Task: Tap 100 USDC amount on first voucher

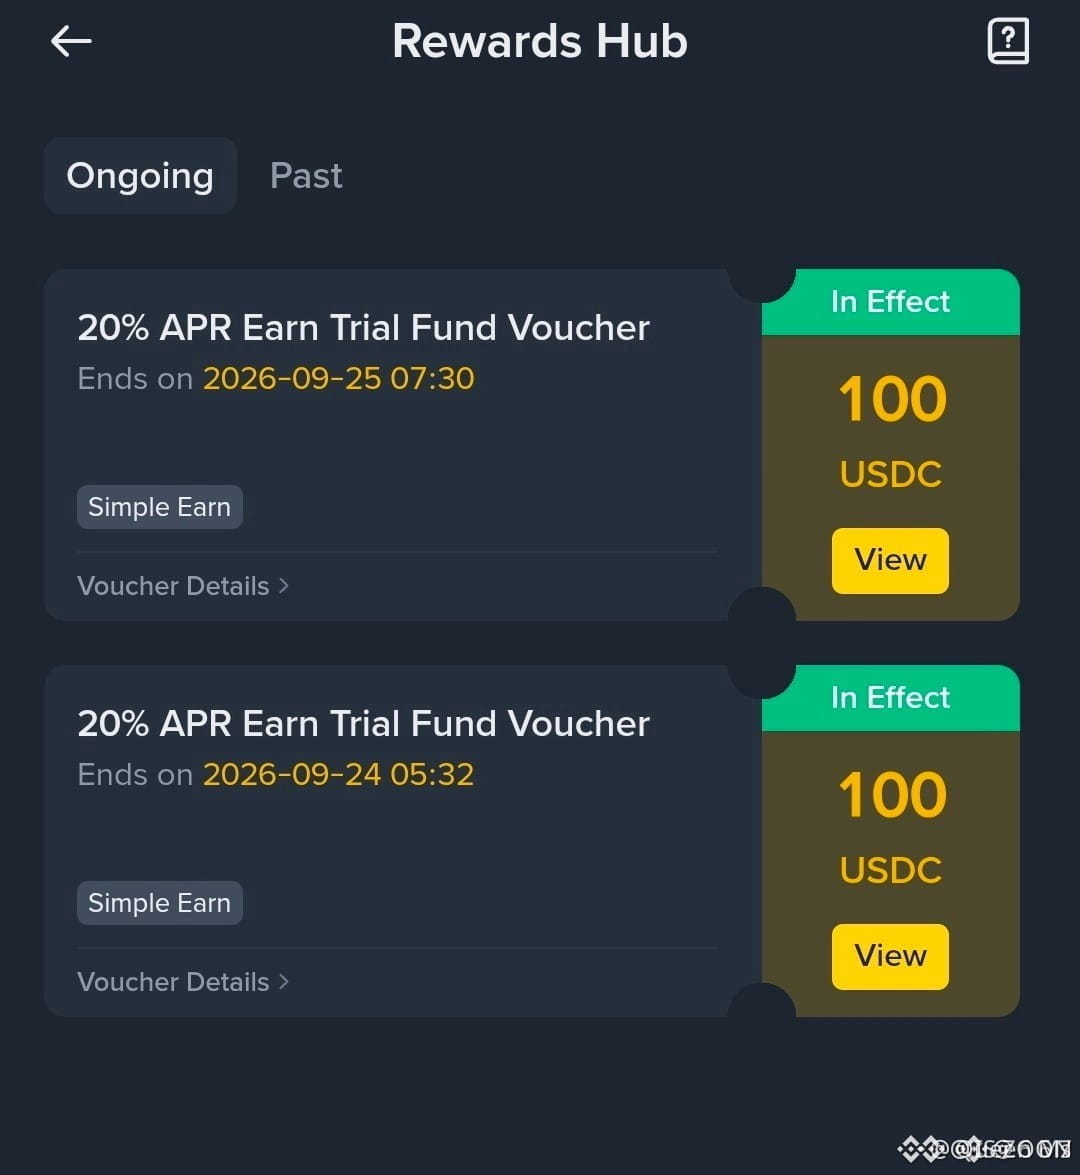Action: tap(891, 432)
